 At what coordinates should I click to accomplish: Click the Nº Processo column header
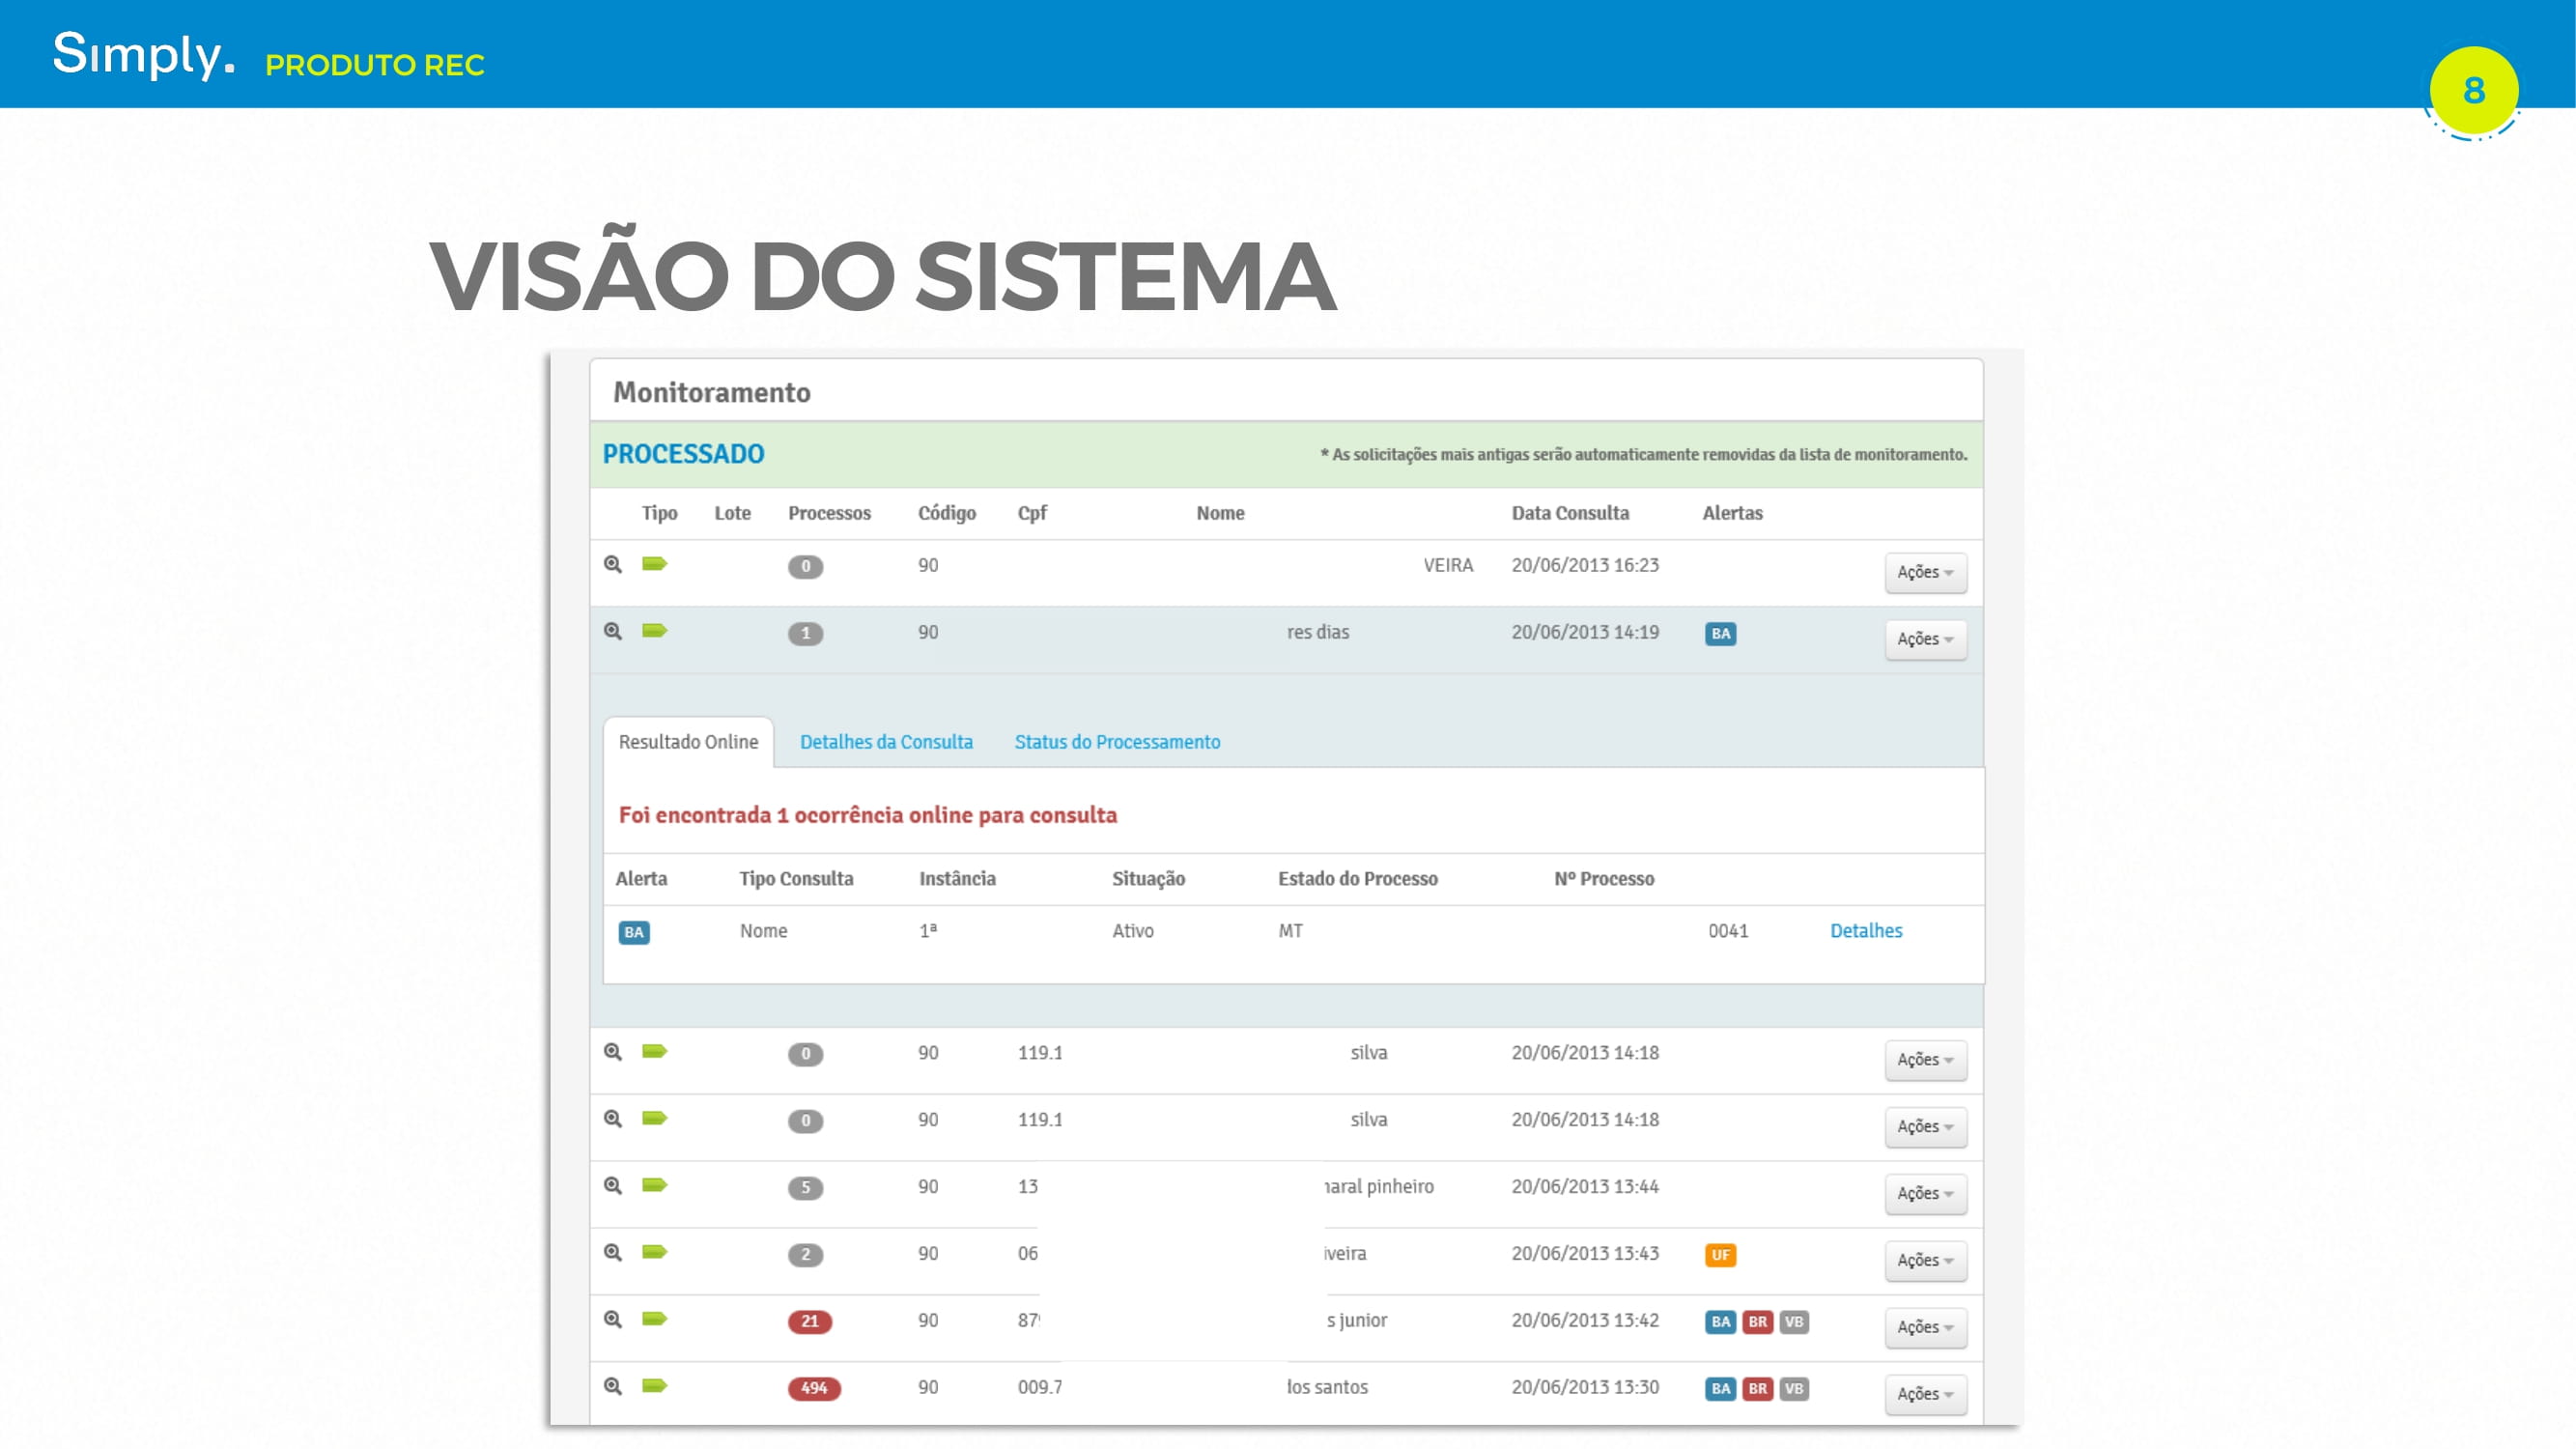[1604, 879]
